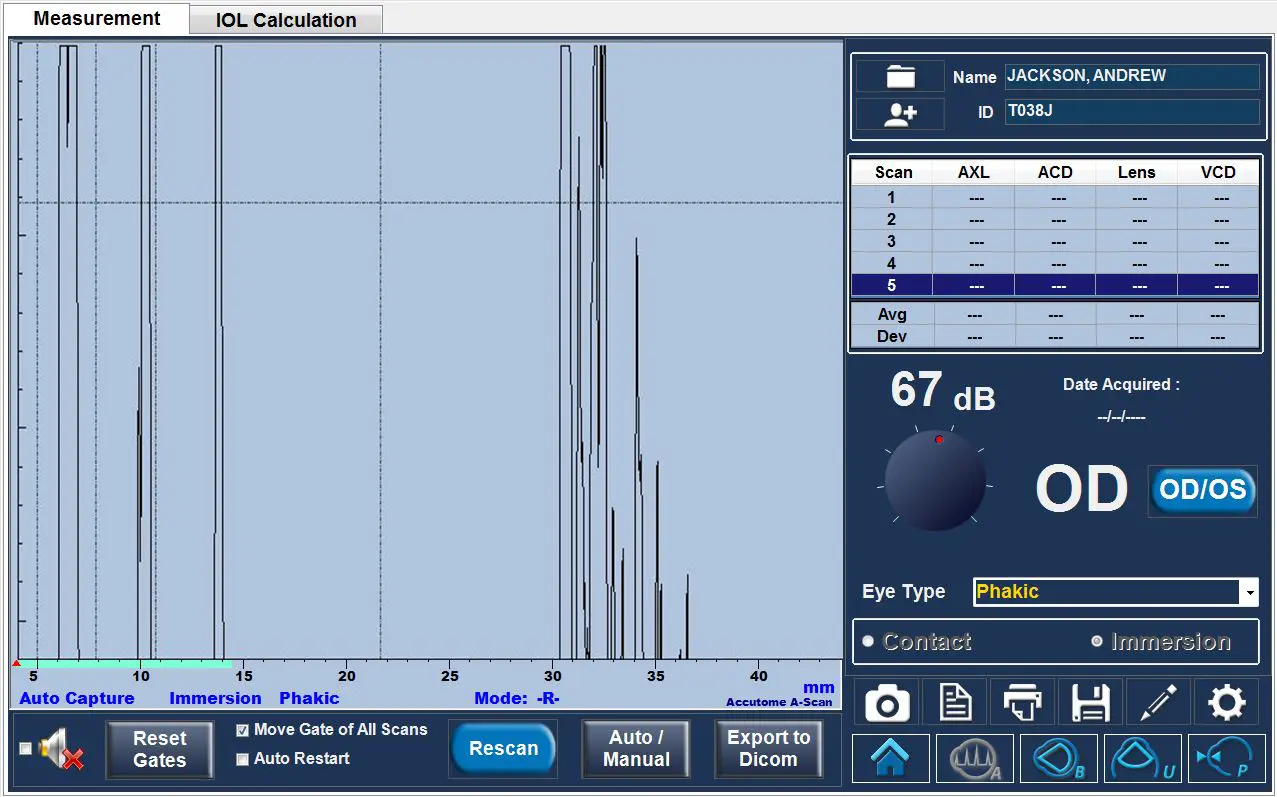Image resolution: width=1277 pixels, height=797 pixels.
Task: Click the Reset Gates button
Action: coord(160,749)
